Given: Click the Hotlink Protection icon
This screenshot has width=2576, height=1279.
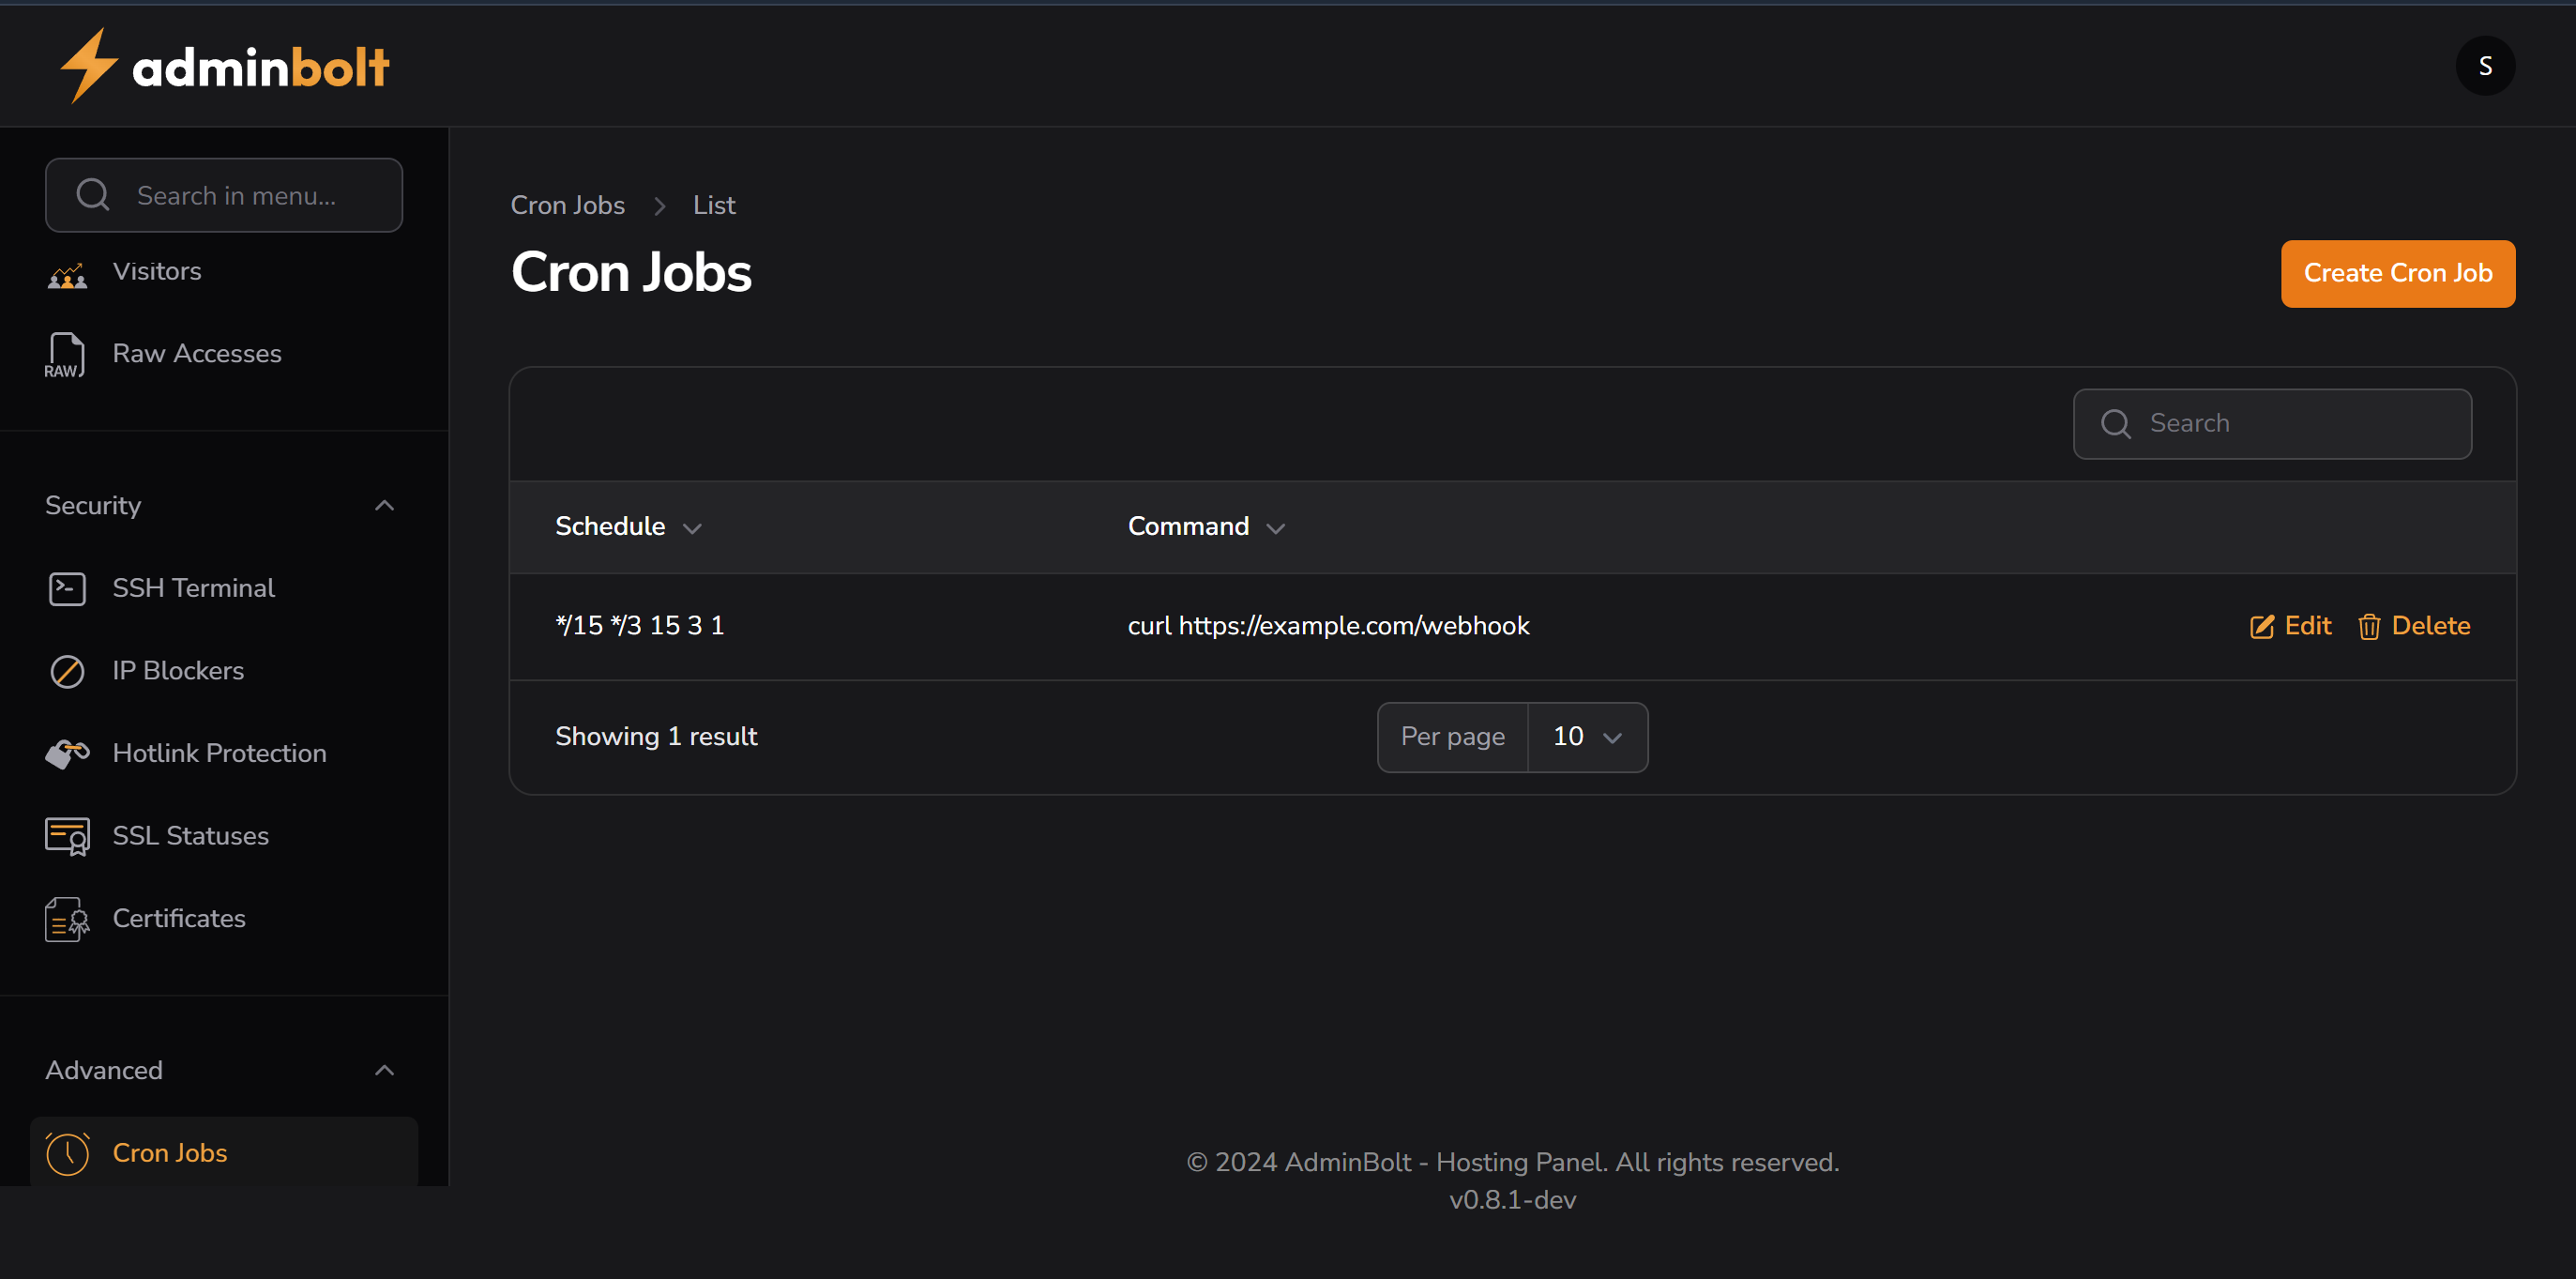Looking at the screenshot, I should 67,753.
